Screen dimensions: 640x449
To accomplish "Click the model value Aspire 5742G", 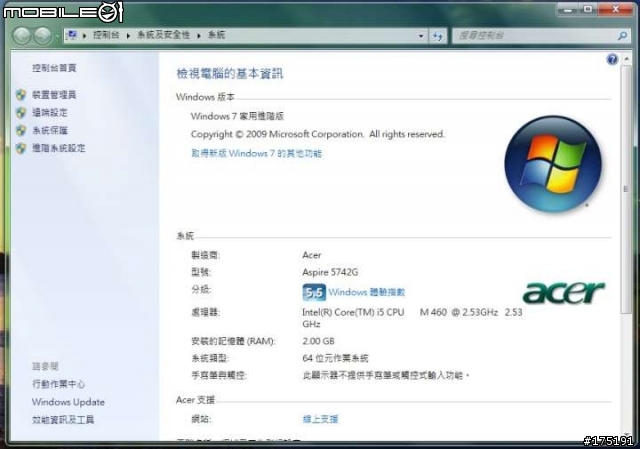I will click(330, 272).
